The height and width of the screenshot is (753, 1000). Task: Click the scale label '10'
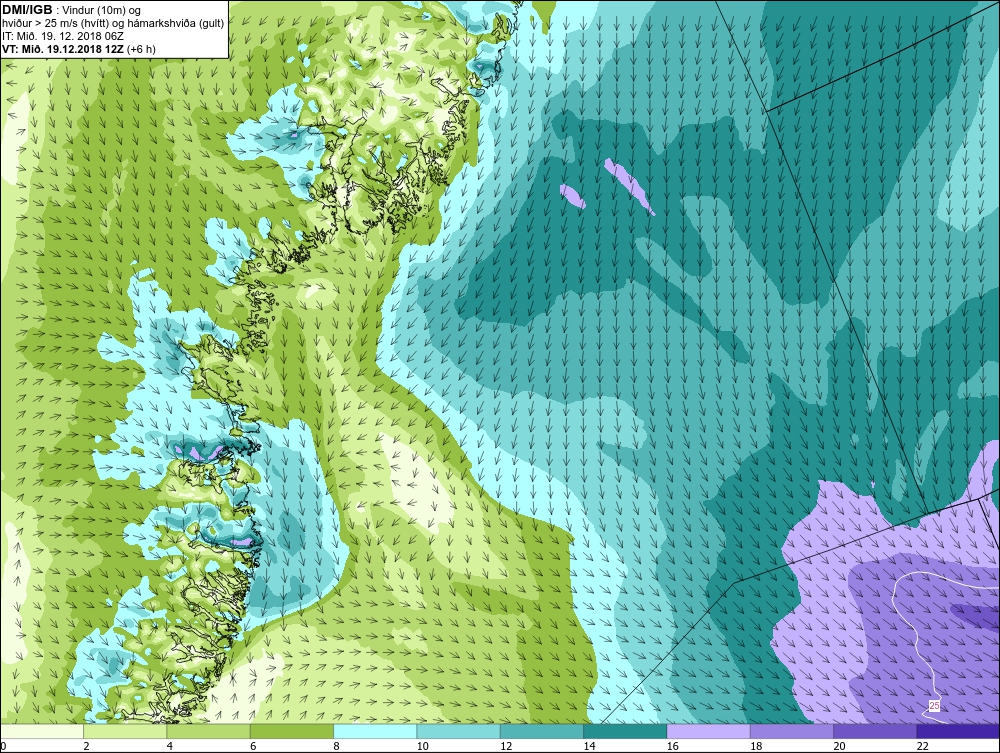[423, 747]
